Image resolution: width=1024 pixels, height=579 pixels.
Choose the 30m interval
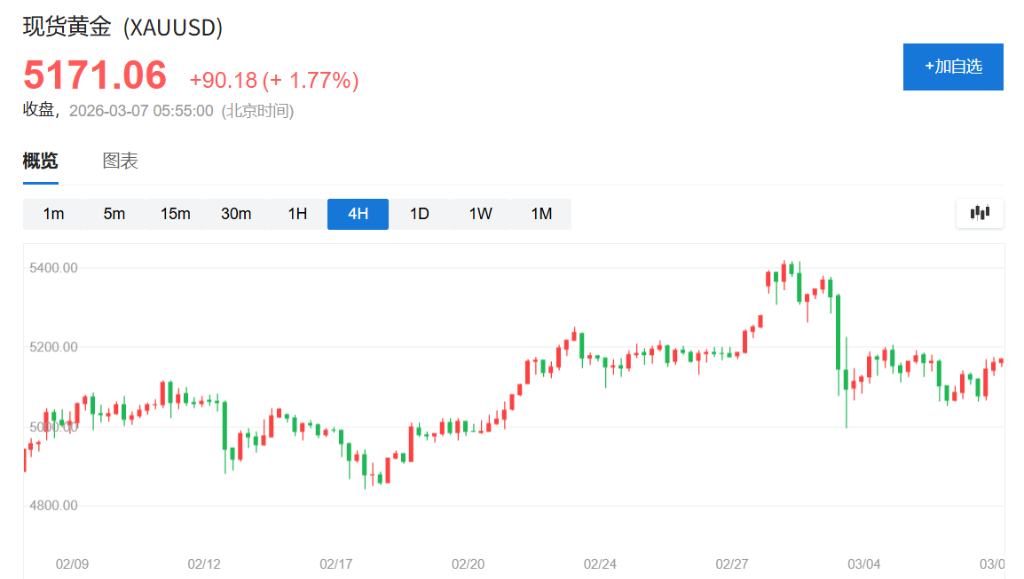(x=236, y=214)
